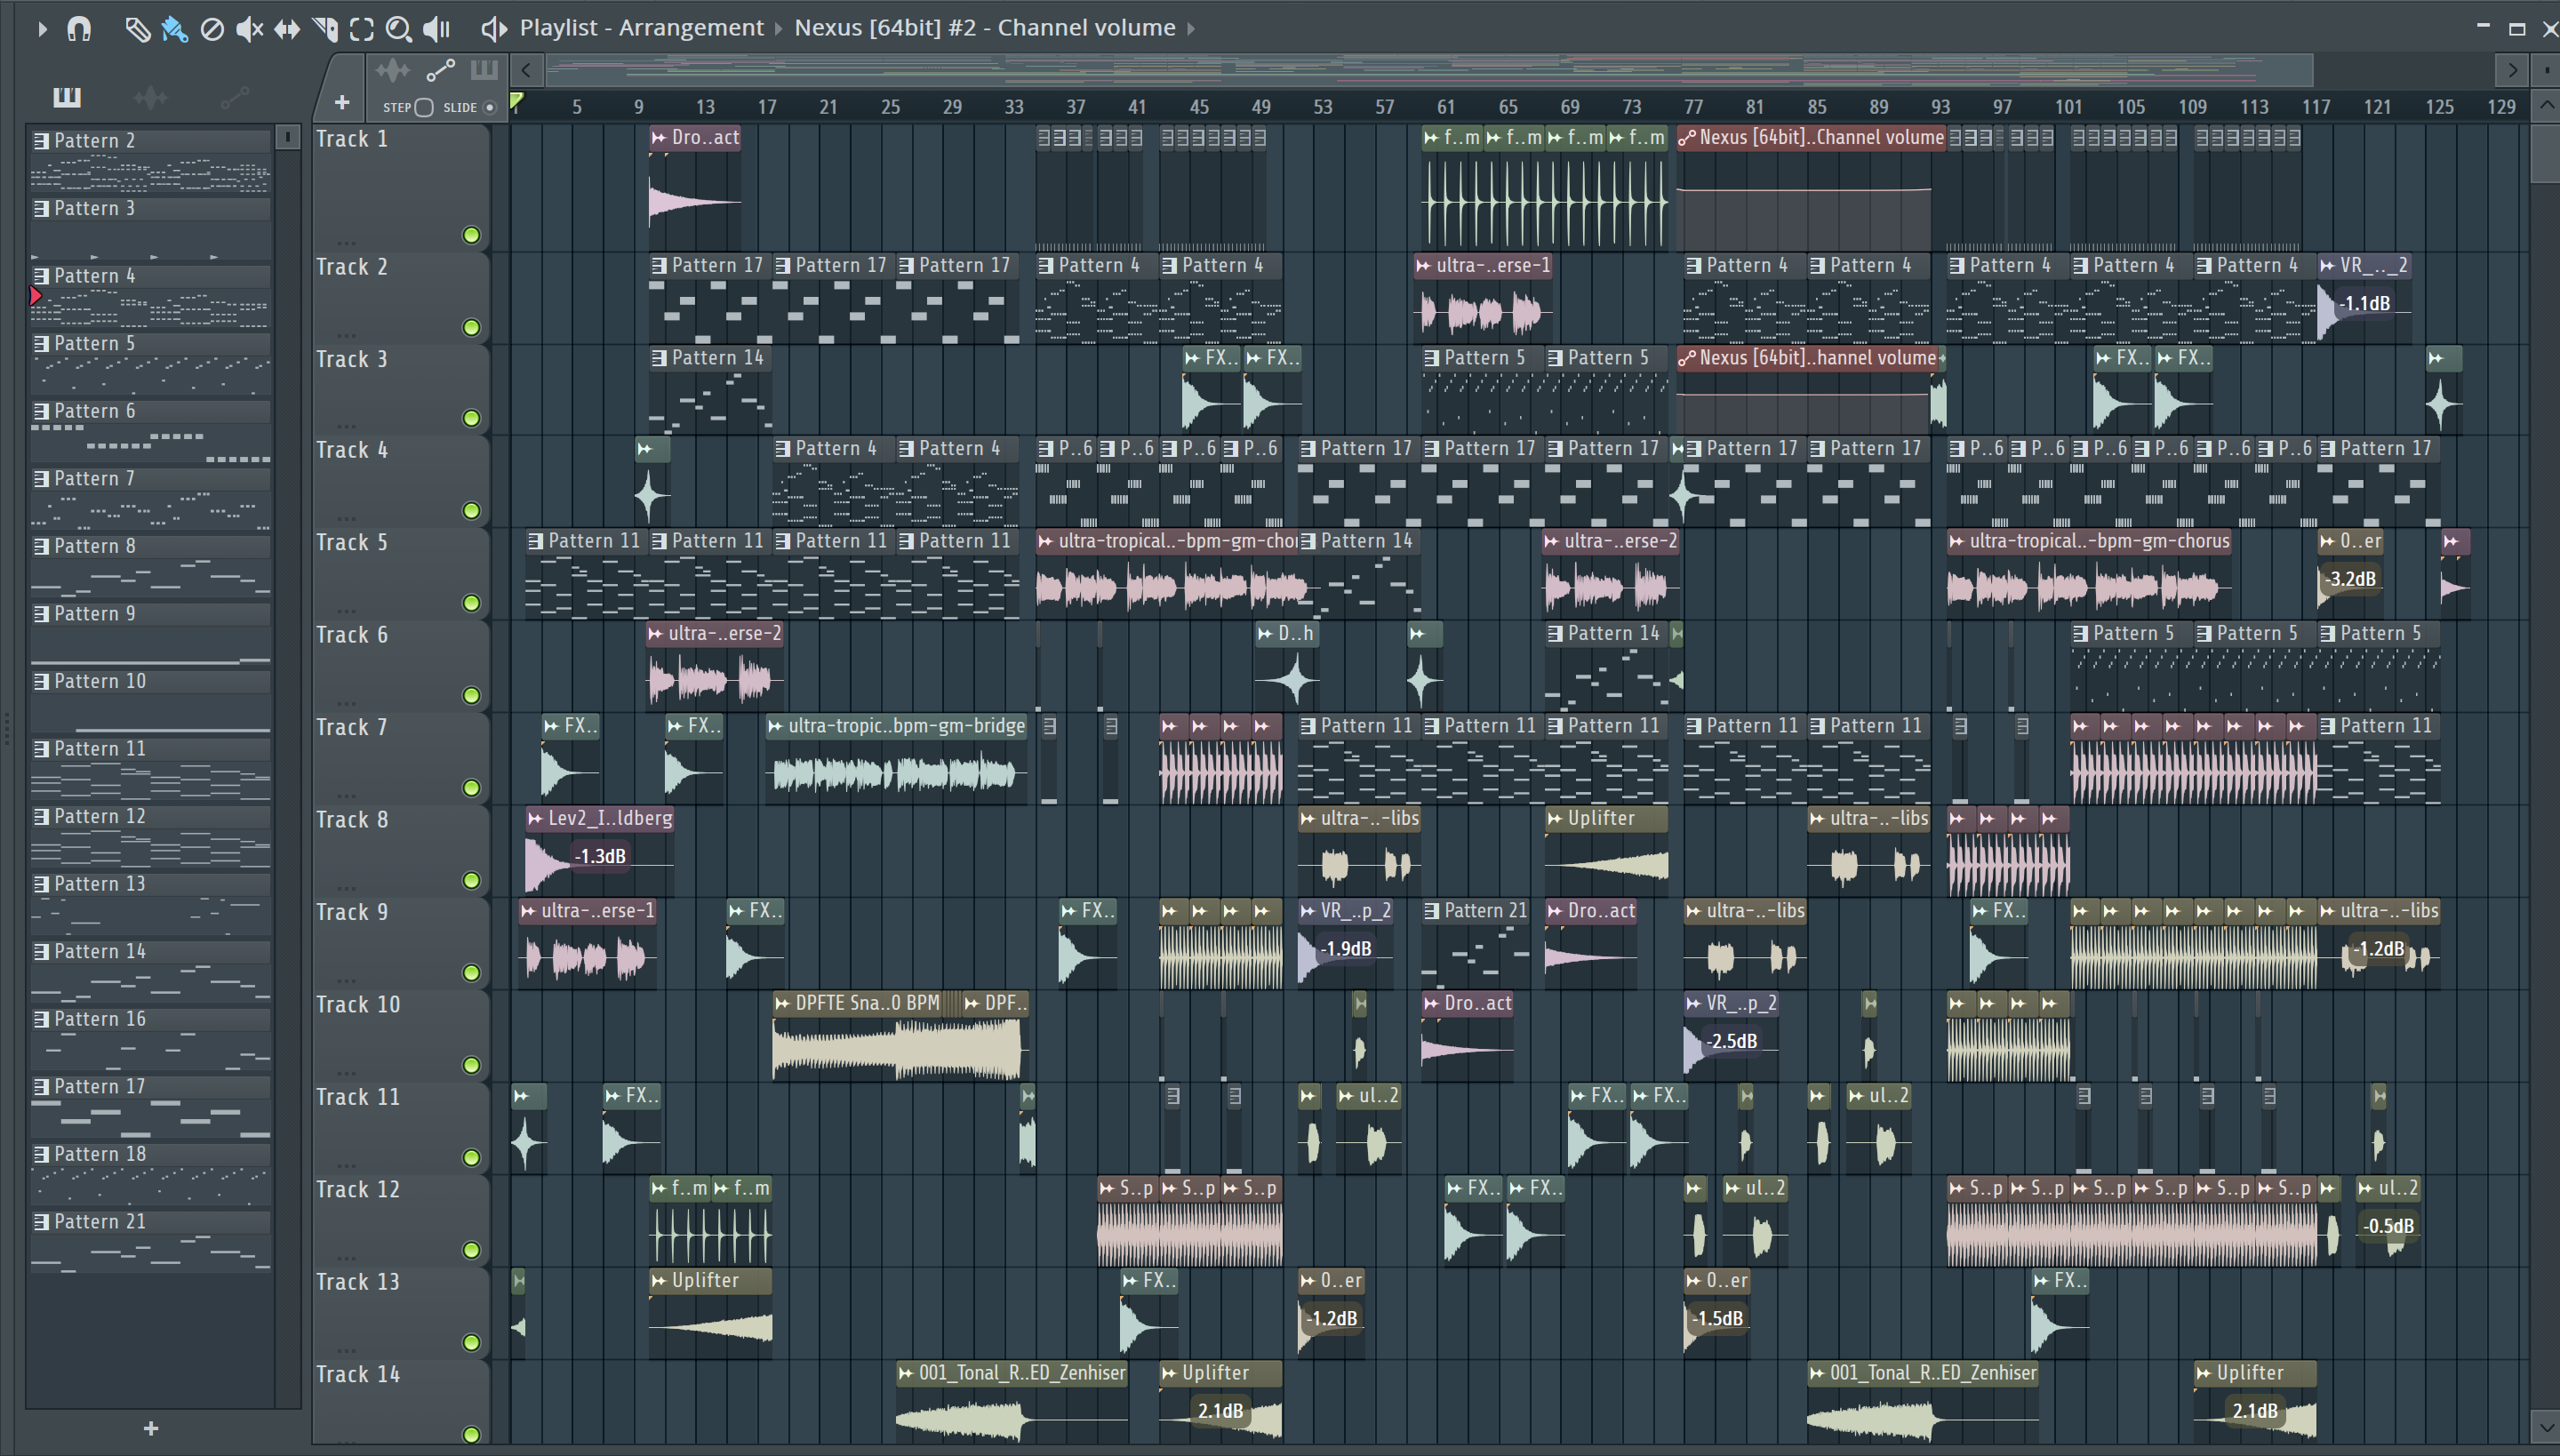Click the -3.2dB gain label on Track 5
Screen dimensions: 2560x1456
pyautogui.click(x=2349, y=579)
